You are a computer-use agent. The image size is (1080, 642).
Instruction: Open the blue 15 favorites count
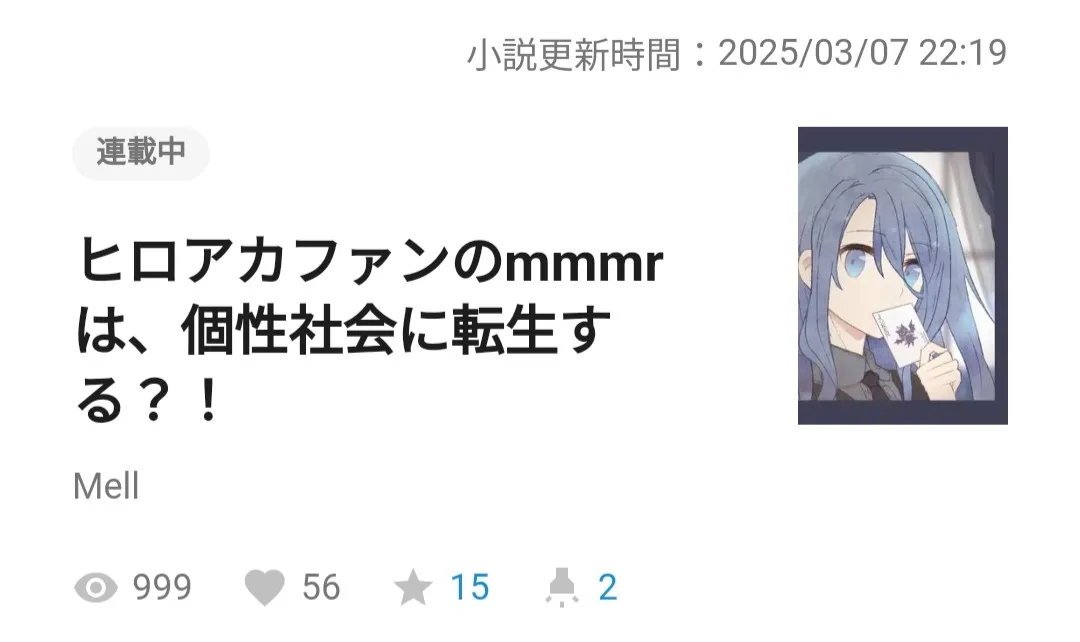point(470,588)
